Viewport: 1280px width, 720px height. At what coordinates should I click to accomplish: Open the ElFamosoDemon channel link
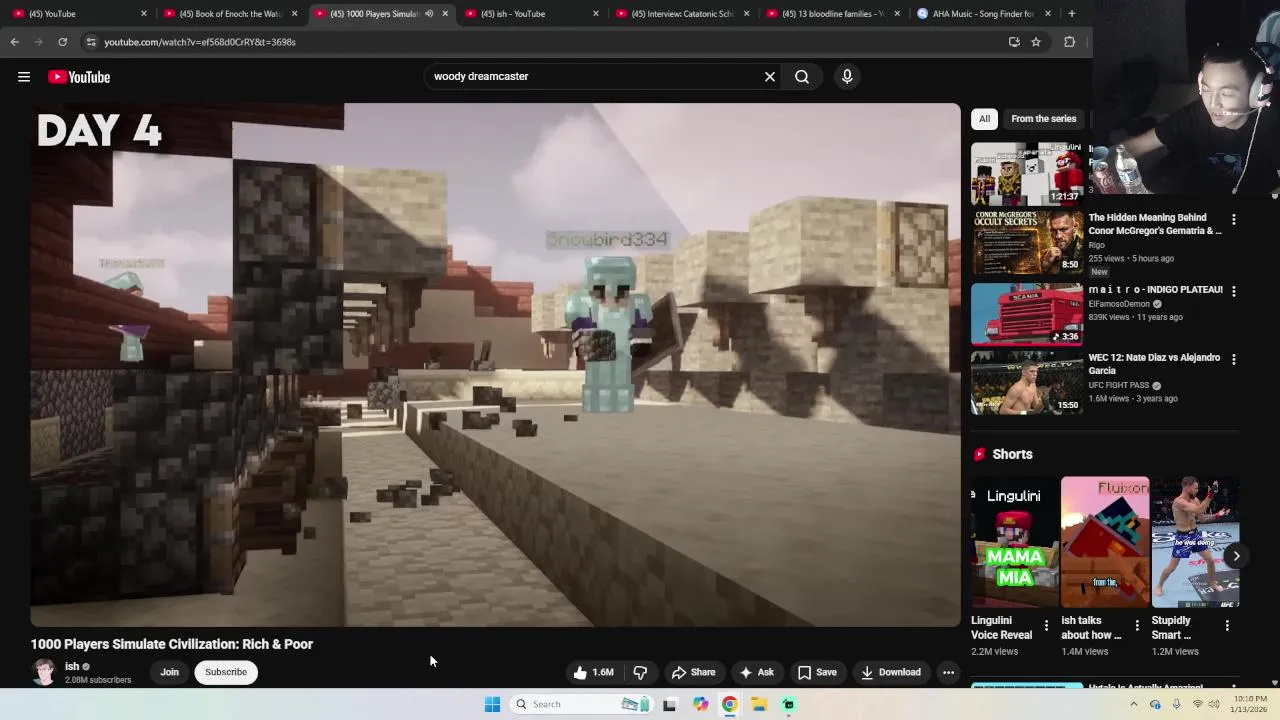(x=1119, y=304)
